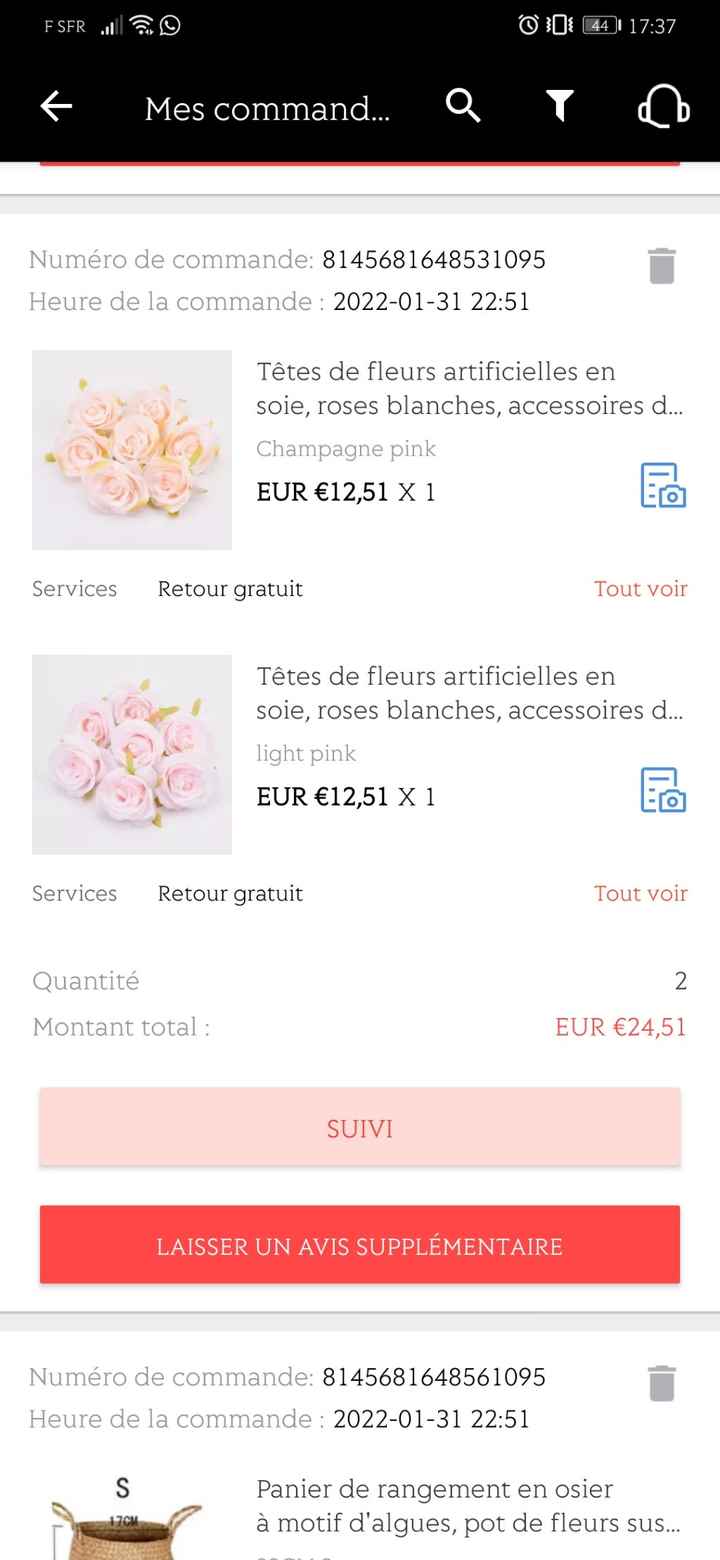Image resolution: width=720 pixels, height=1560 pixels.
Task: Expand 'Tout voir' for Champagne pink item
Action: coord(640,589)
